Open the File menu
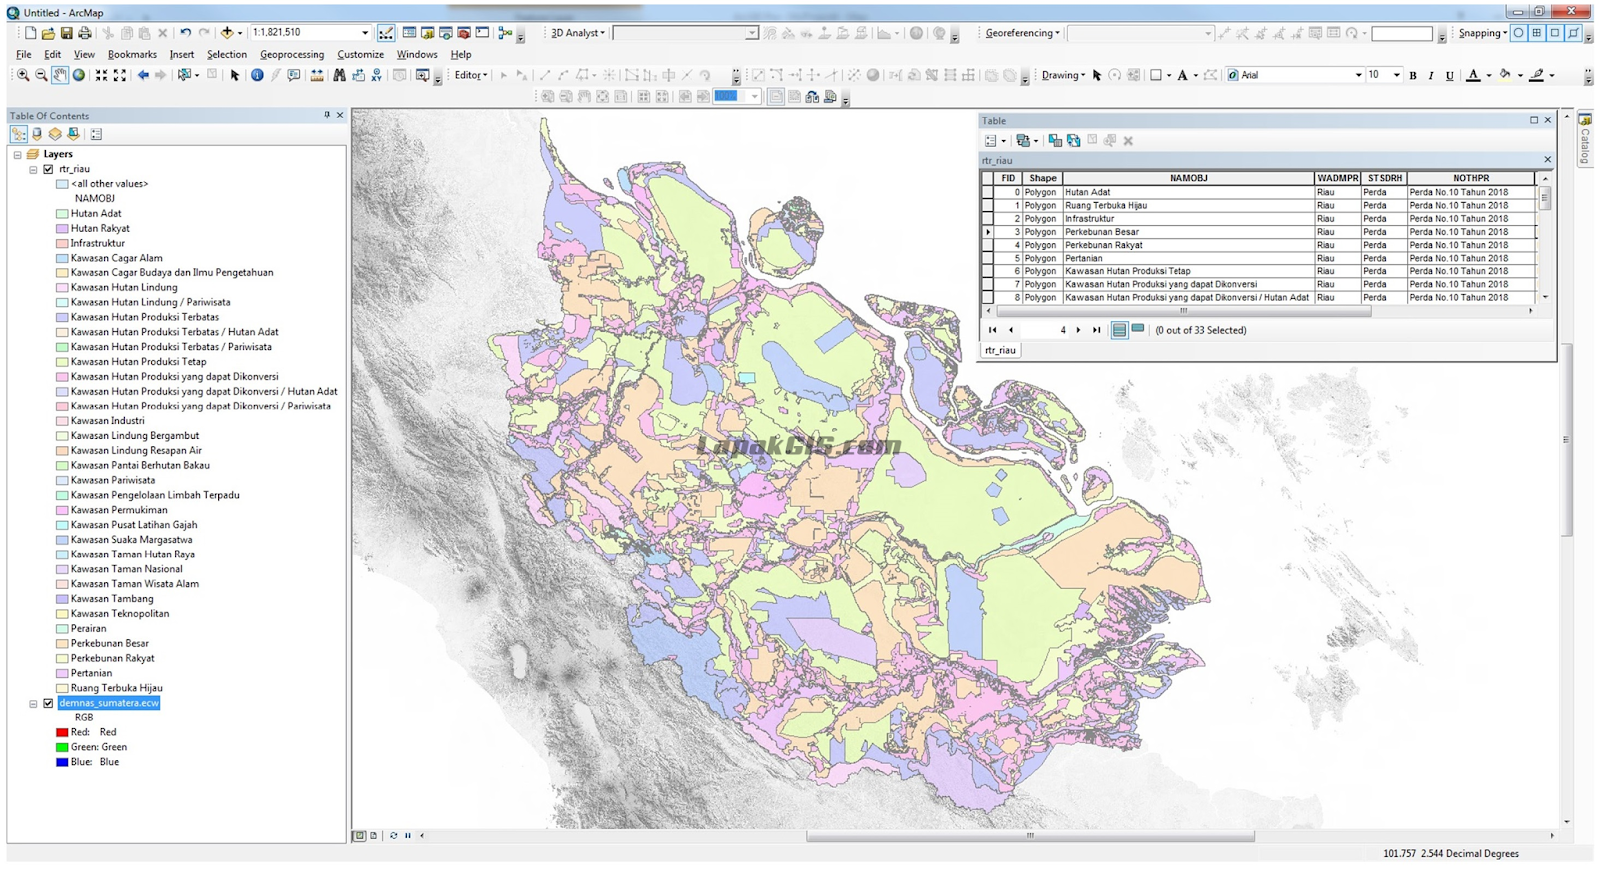 pyautogui.click(x=23, y=54)
